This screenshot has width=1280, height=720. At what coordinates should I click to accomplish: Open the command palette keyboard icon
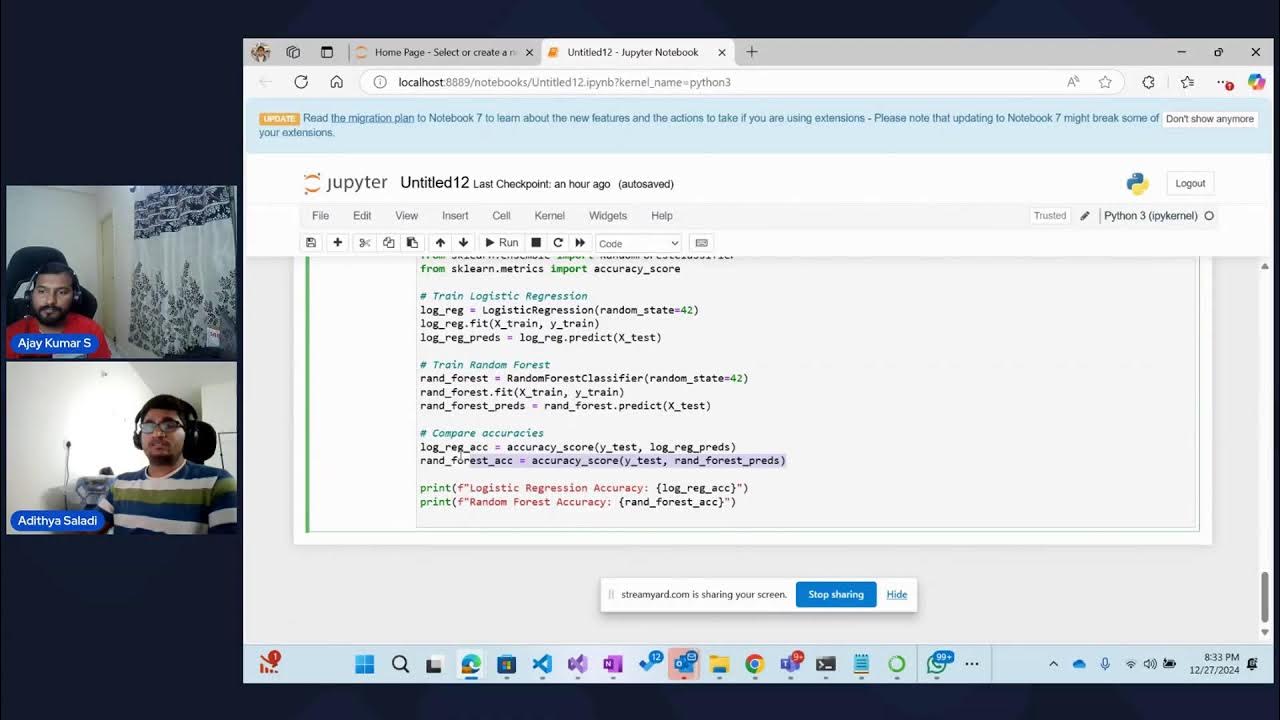(702, 243)
